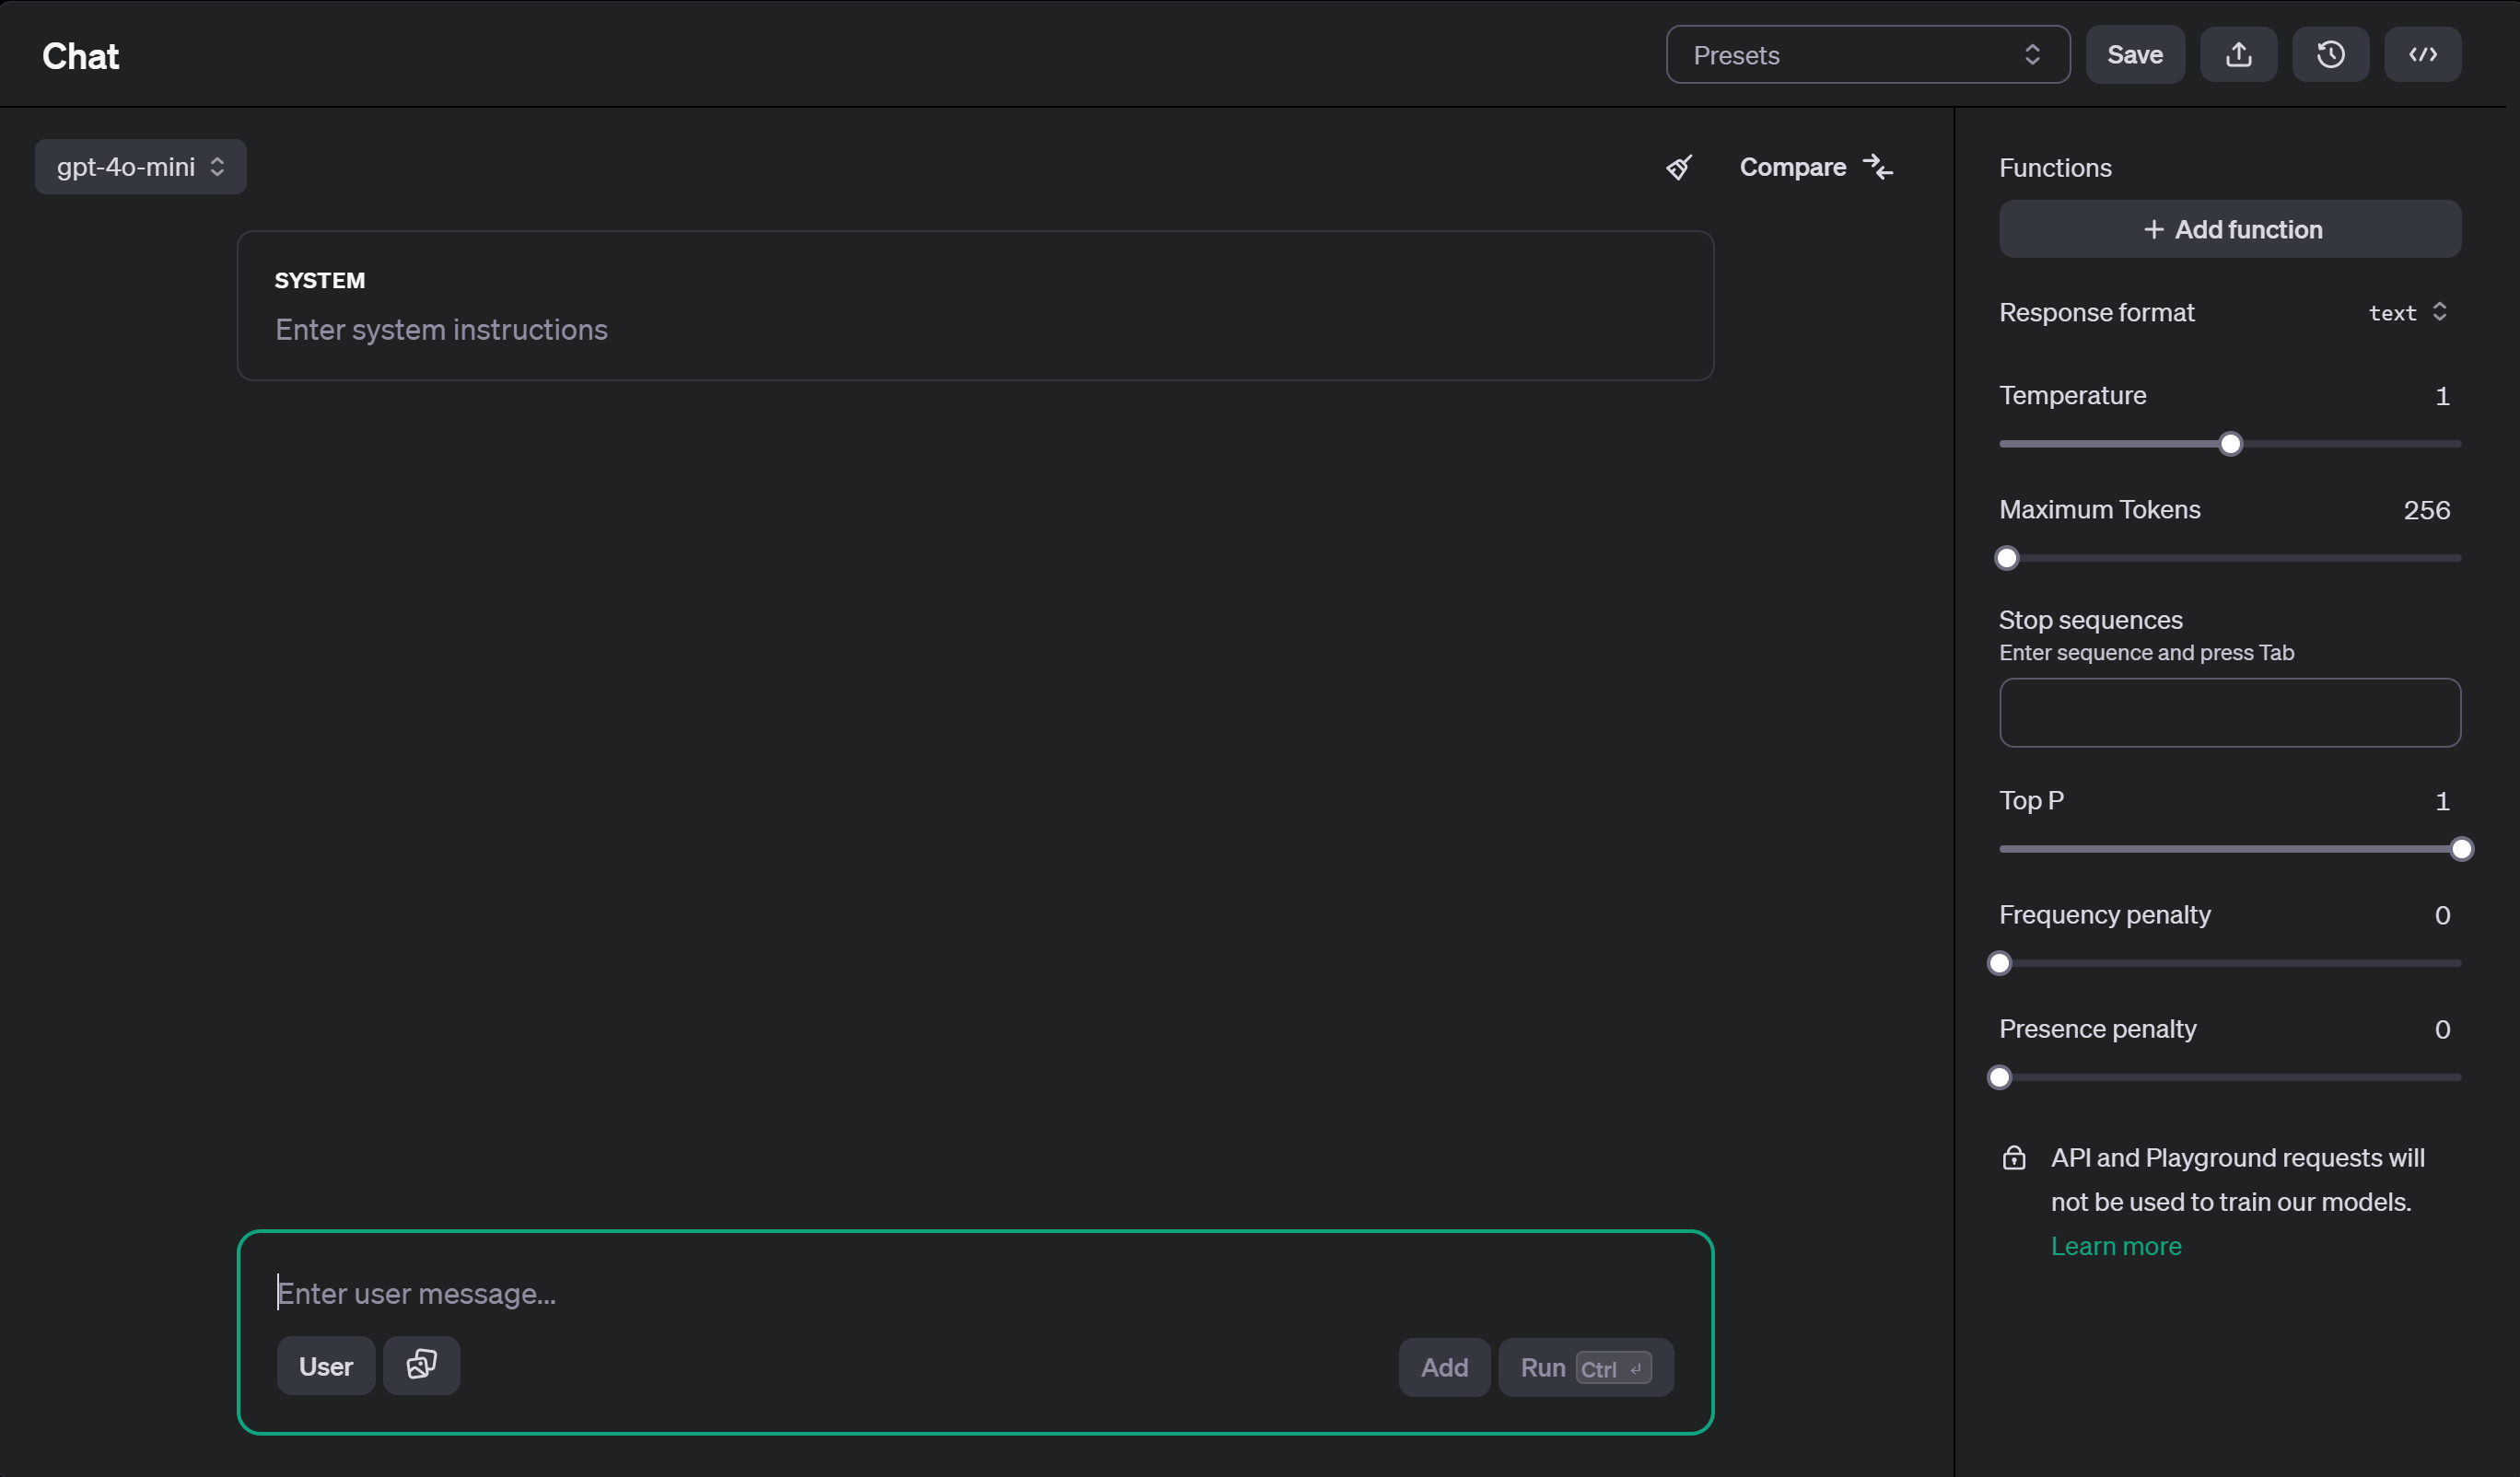Click the Add message button

click(x=1444, y=1367)
